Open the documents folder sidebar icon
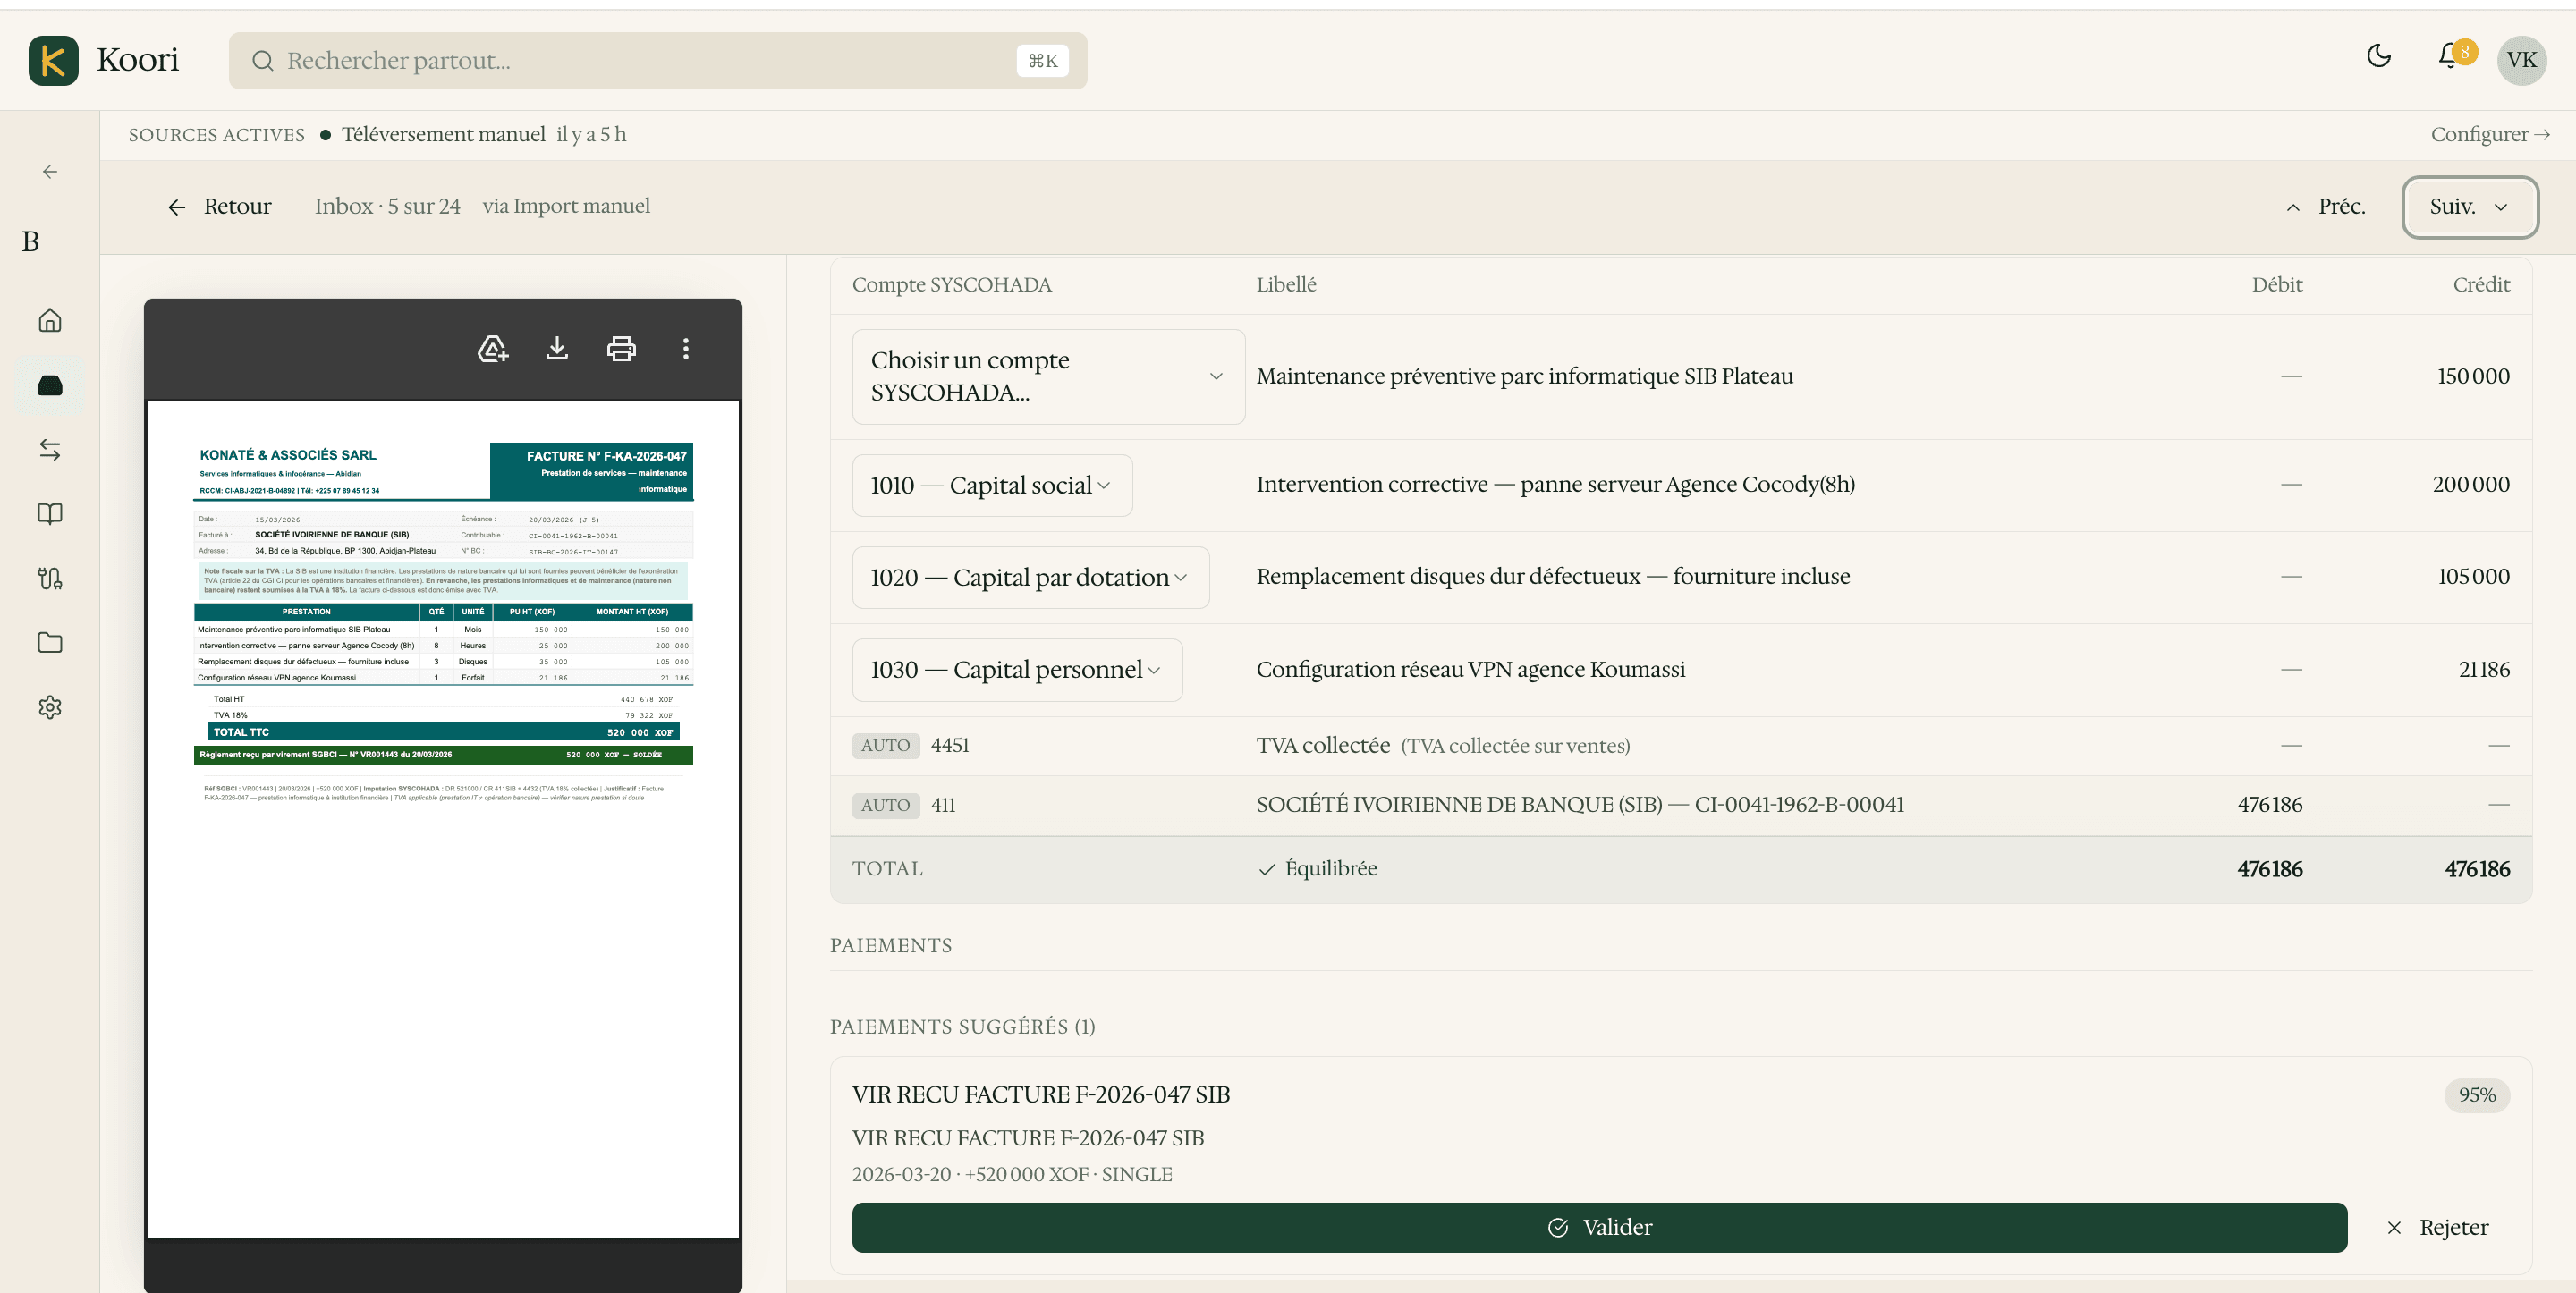The width and height of the screenshot is (2576, 1293). pos(50,642)
